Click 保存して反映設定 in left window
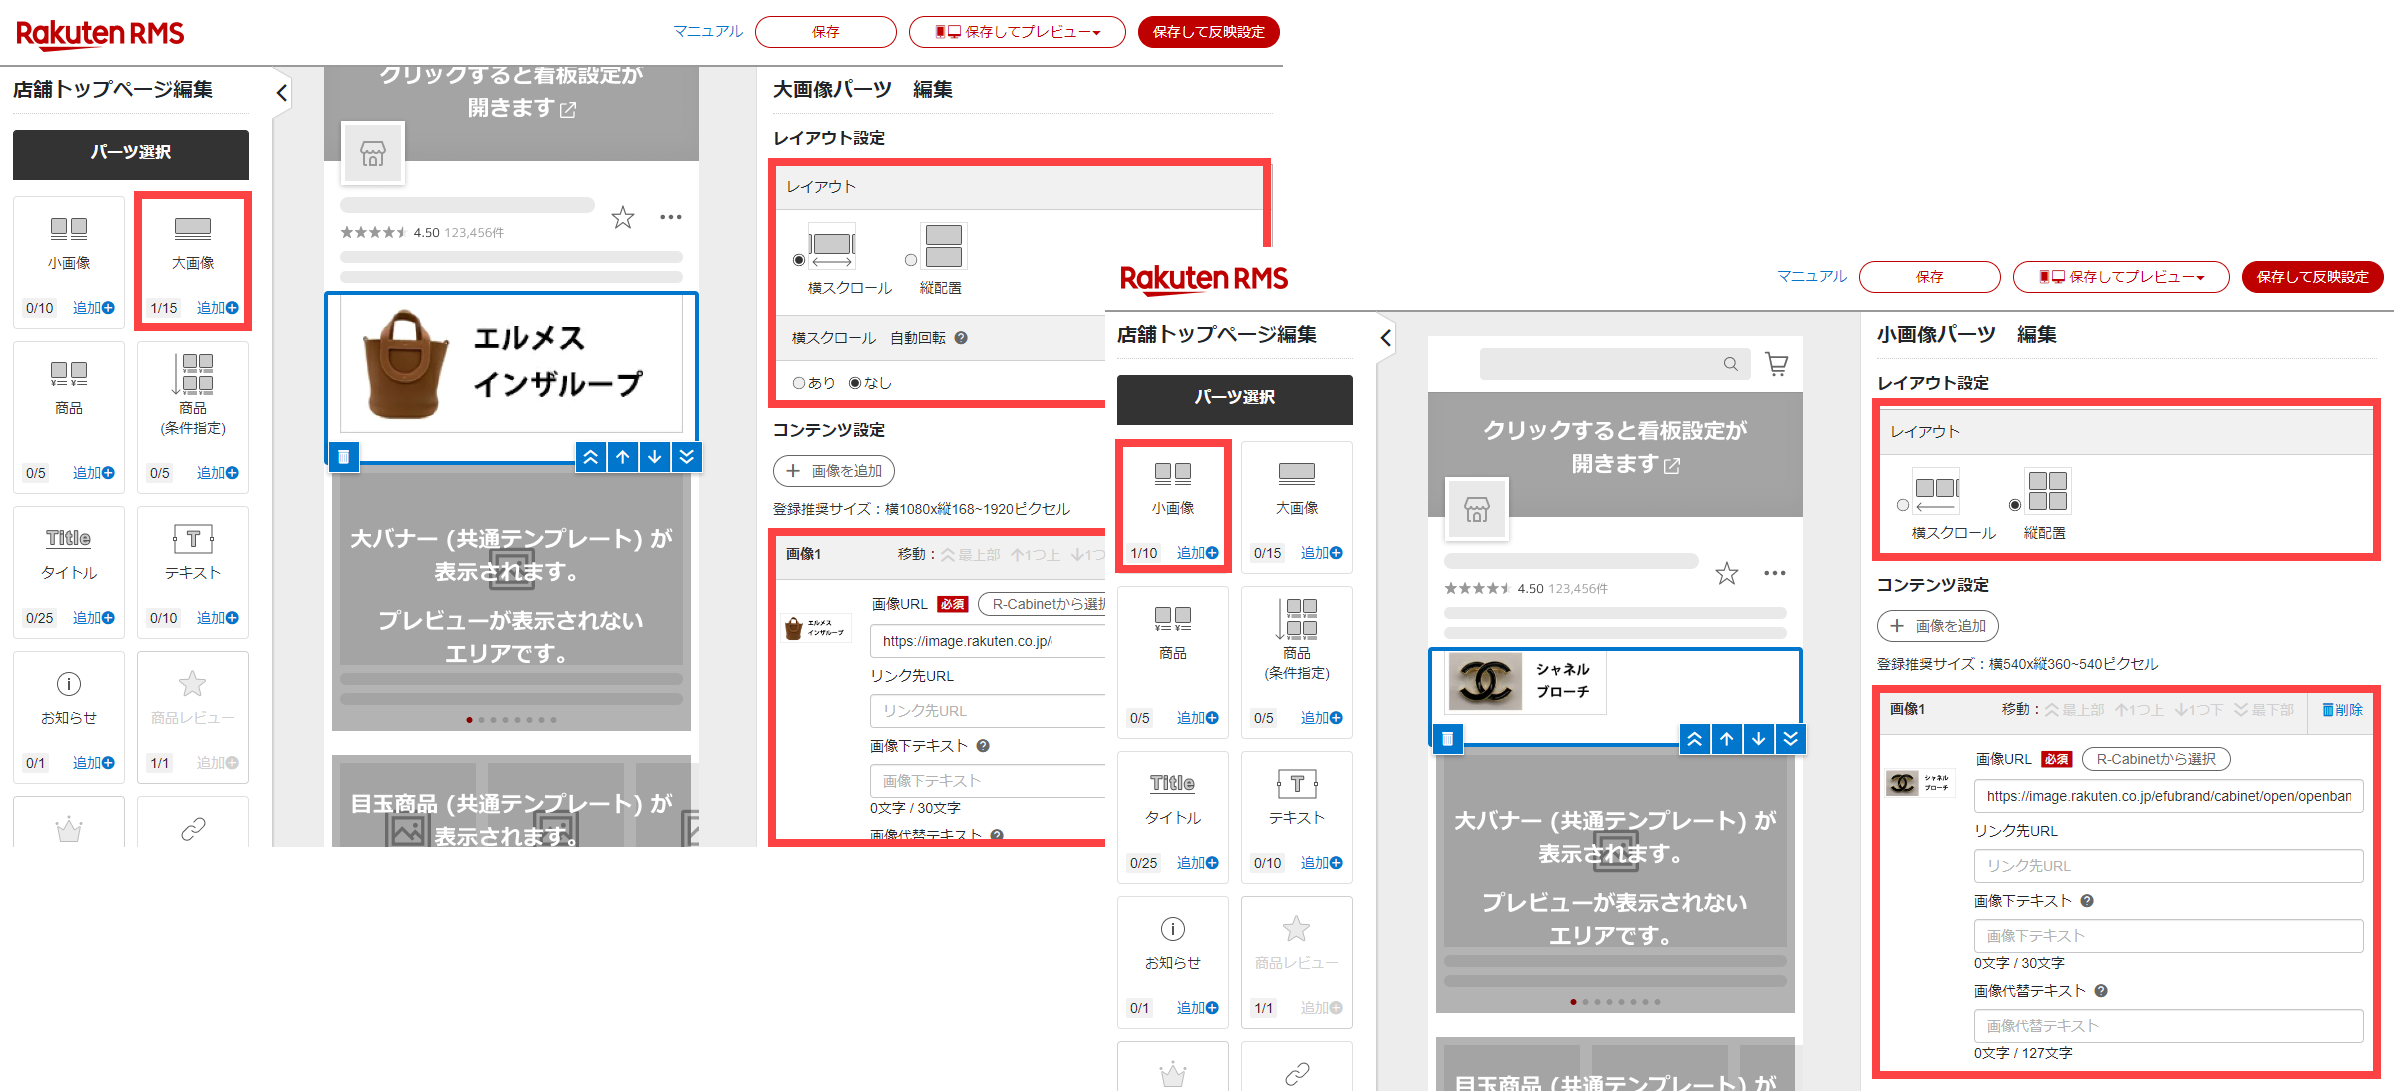 pyautogui.click(x=1209, y=32)
